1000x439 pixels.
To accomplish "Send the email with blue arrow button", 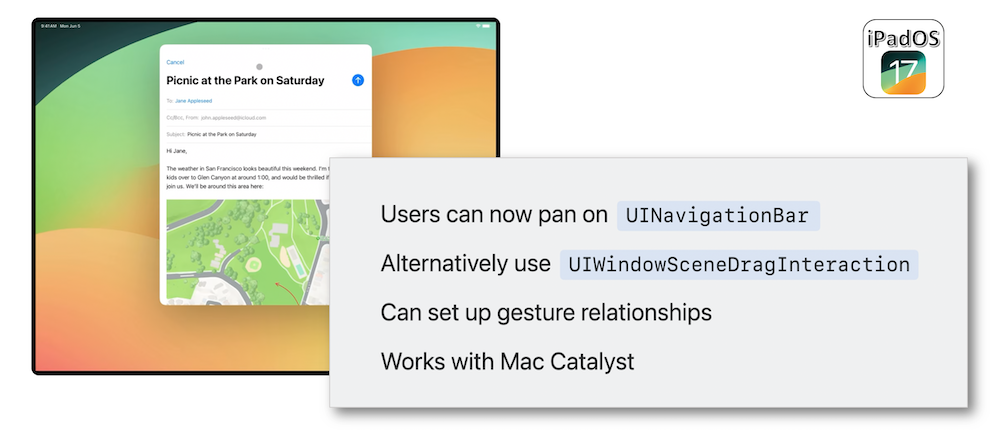I will (358, 80).
